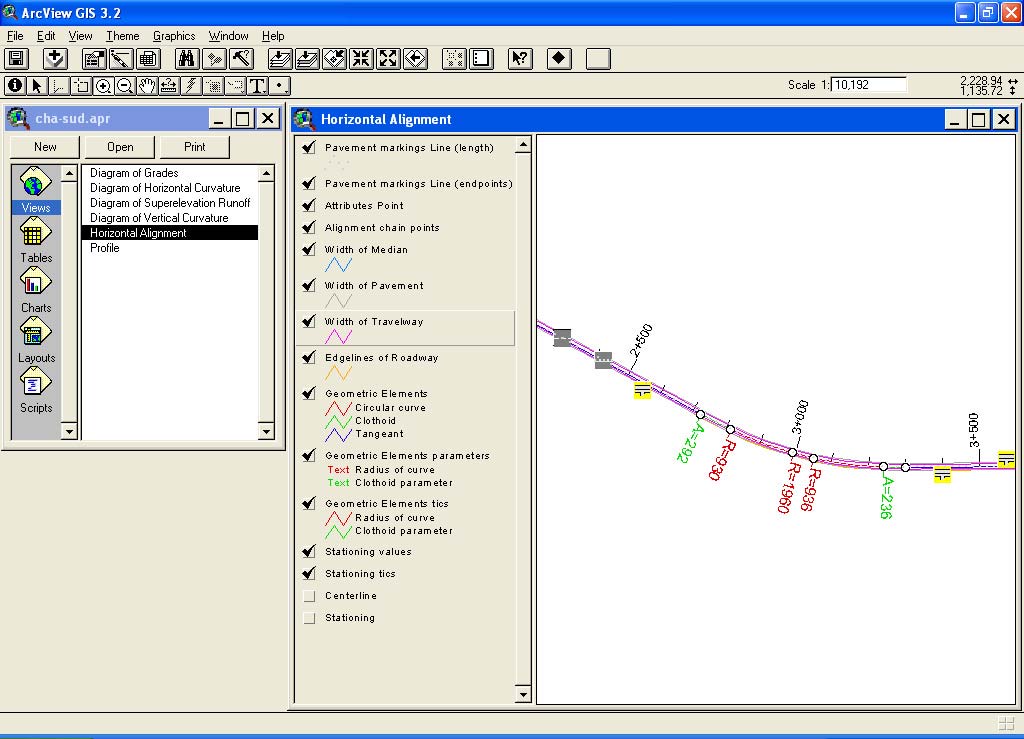Open the Window menu

click(x=228, y=36)
